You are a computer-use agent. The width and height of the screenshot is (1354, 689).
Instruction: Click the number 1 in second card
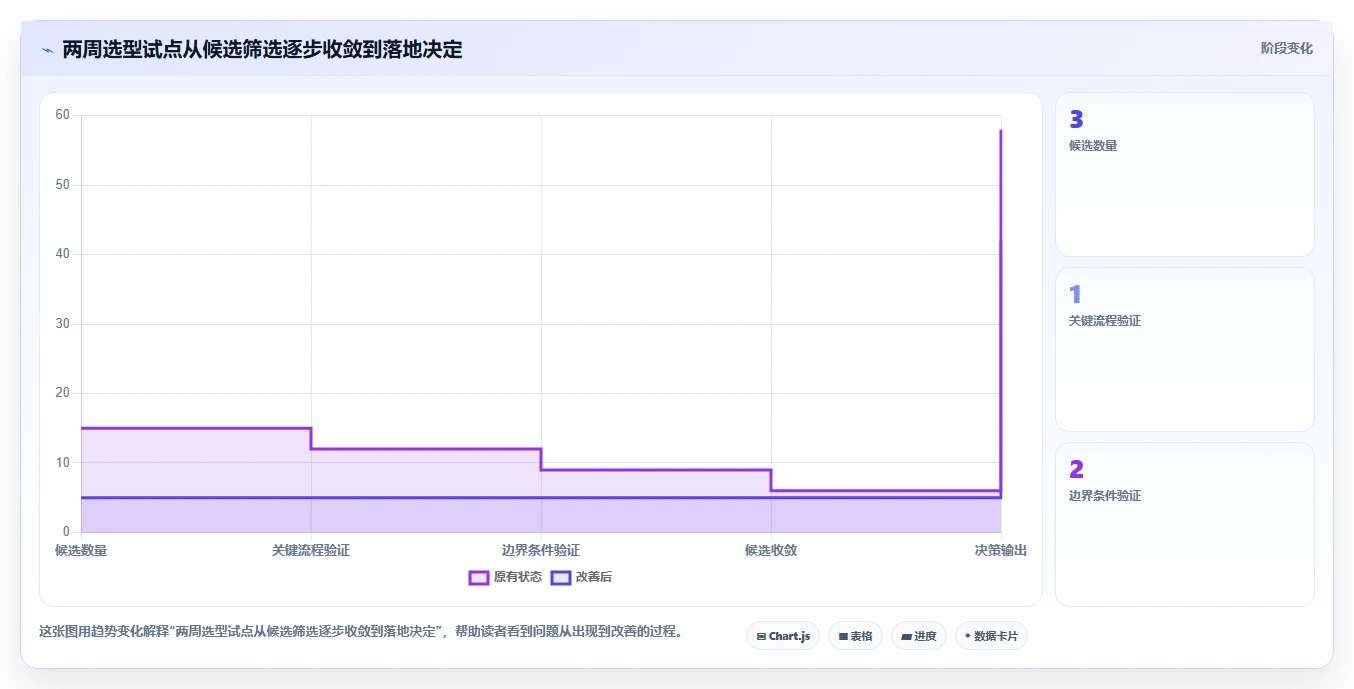click(1076, 295)
